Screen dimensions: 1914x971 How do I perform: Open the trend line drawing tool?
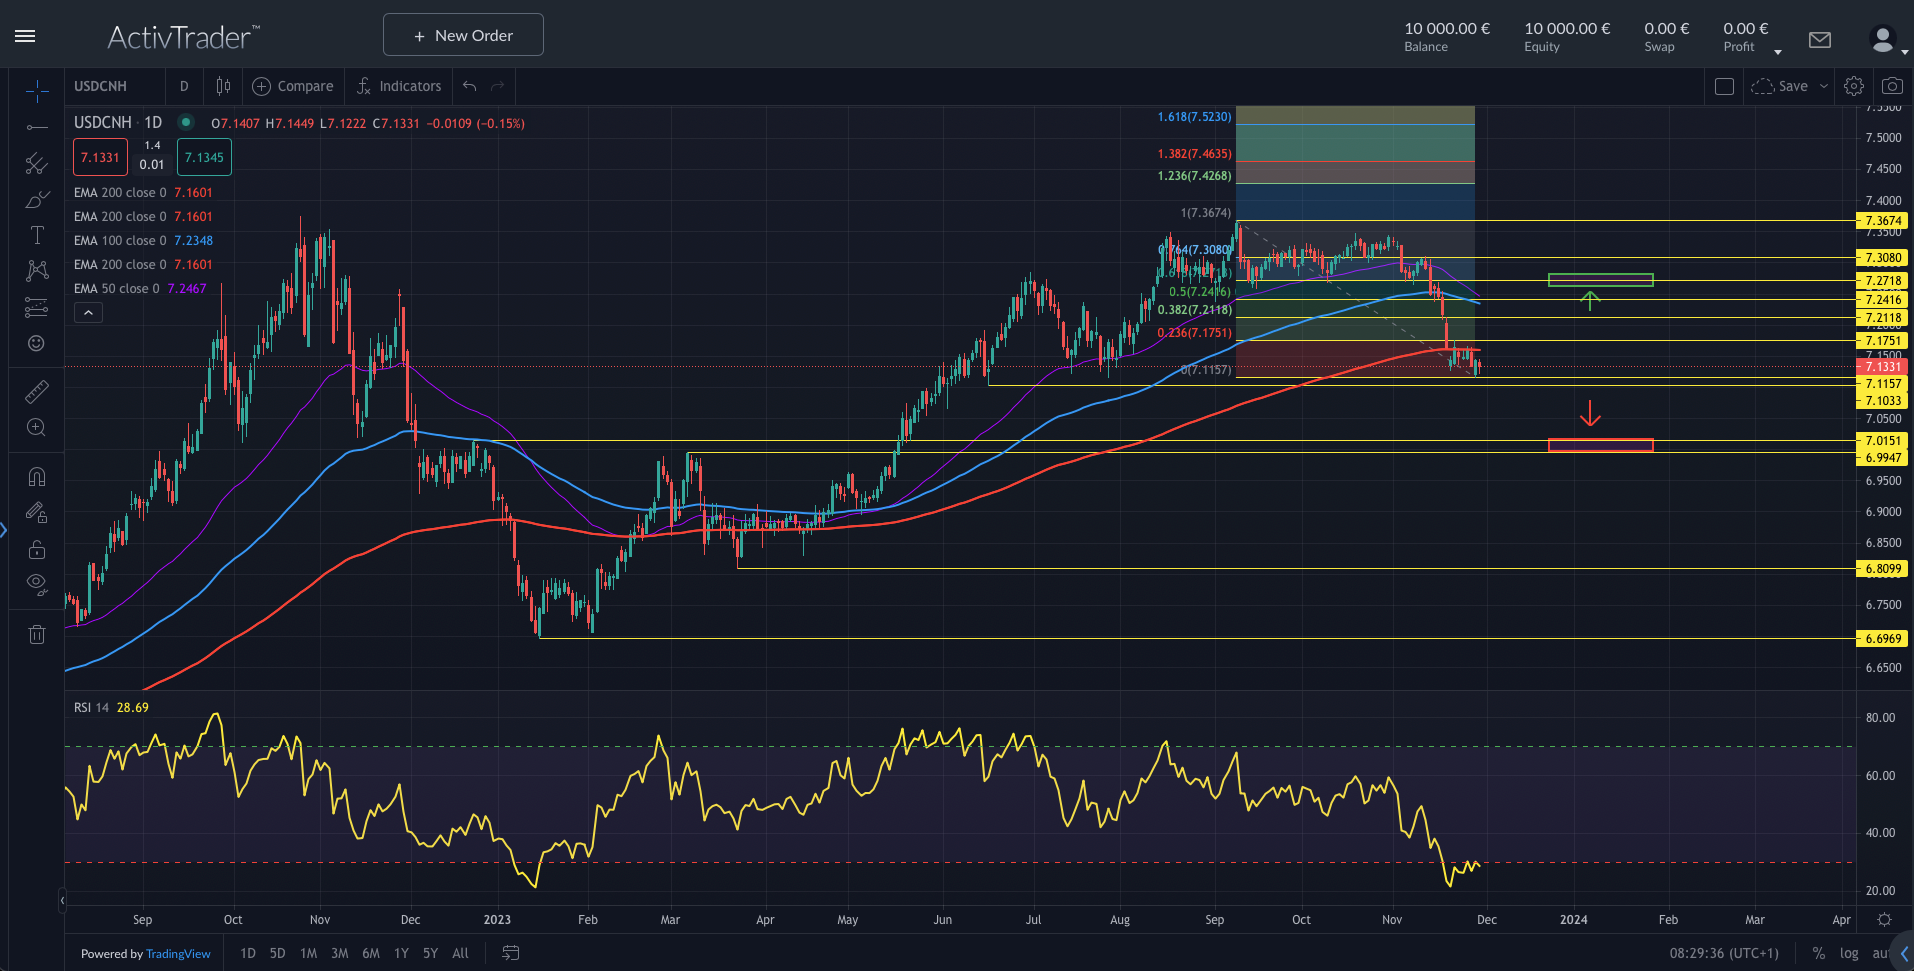tap(36, 128)
